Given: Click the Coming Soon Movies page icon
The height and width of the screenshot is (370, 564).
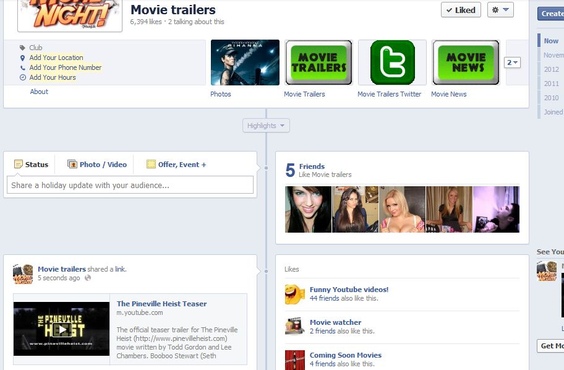Looking at the screenshot, I should pyautogui.click(x=295, y=360).
